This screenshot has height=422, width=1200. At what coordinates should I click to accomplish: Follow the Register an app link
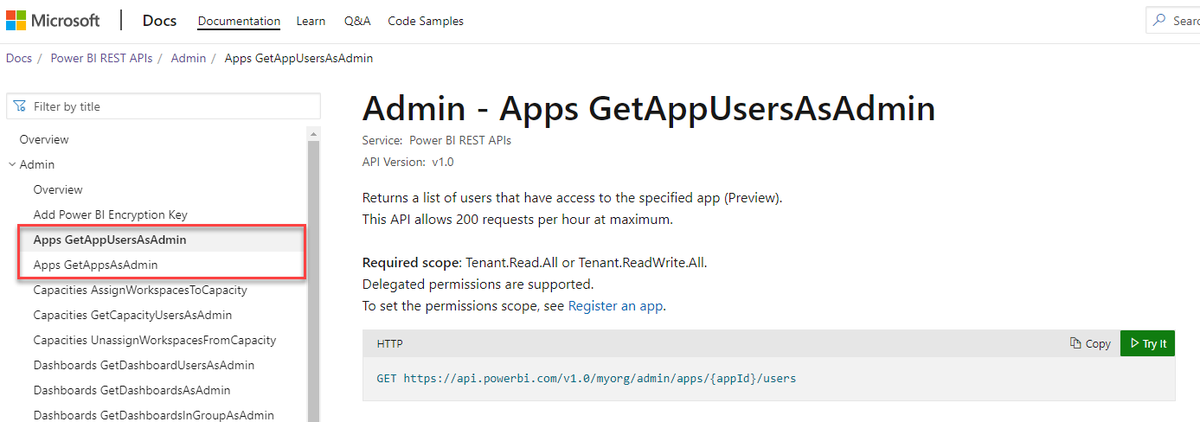(615, 306)
